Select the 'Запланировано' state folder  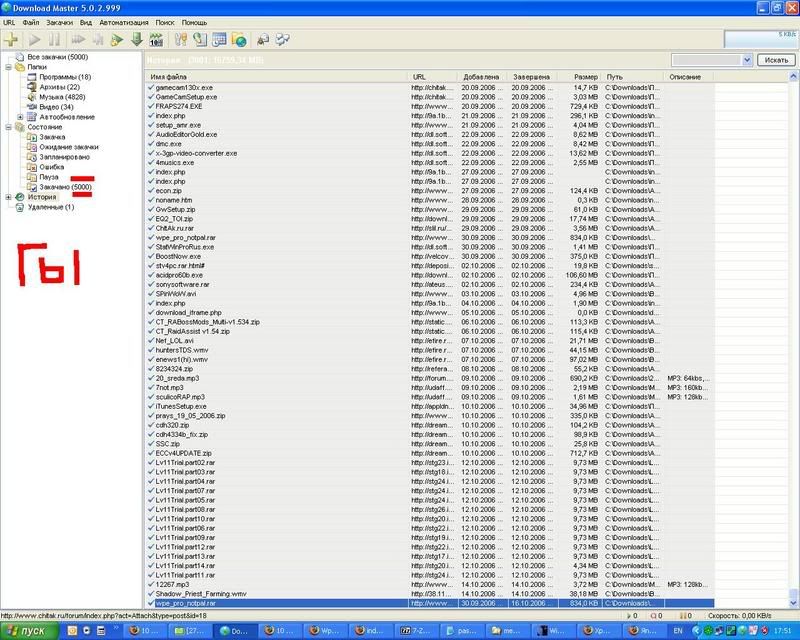(64, 157)
